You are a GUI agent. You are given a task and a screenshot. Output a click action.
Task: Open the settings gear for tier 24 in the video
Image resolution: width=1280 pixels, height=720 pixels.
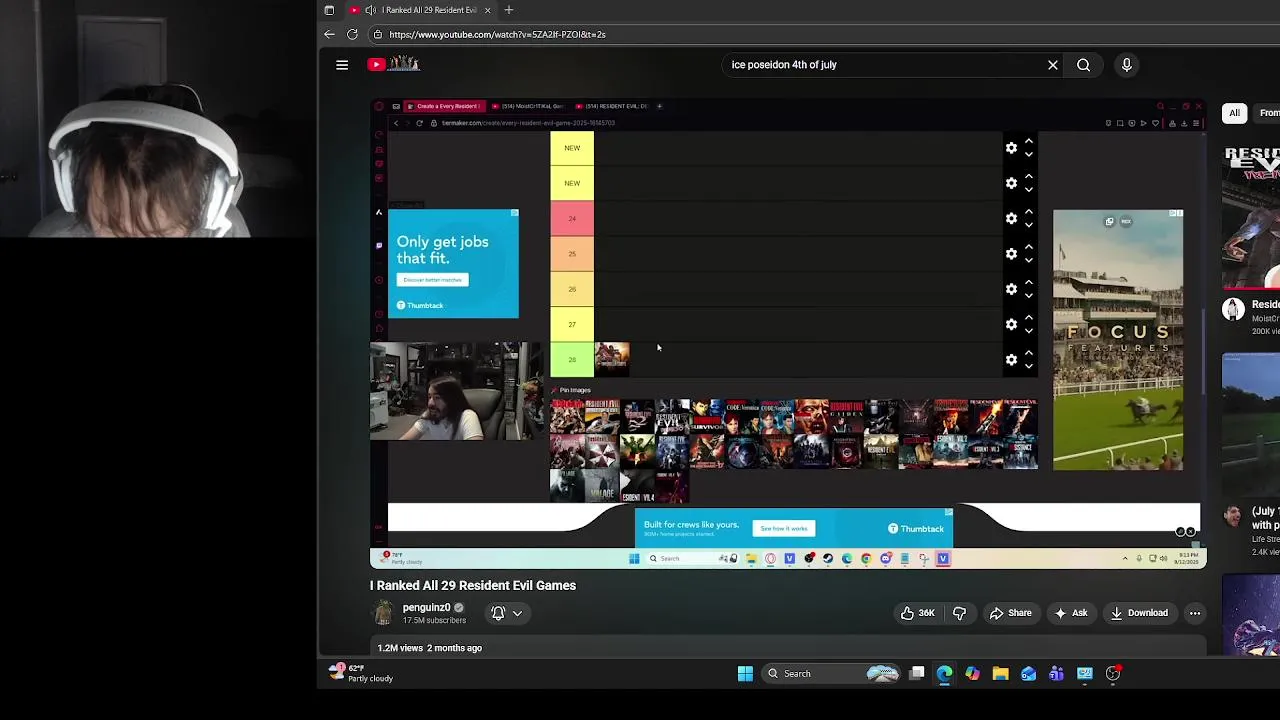pyautogui.click(x=1011, y=219)
